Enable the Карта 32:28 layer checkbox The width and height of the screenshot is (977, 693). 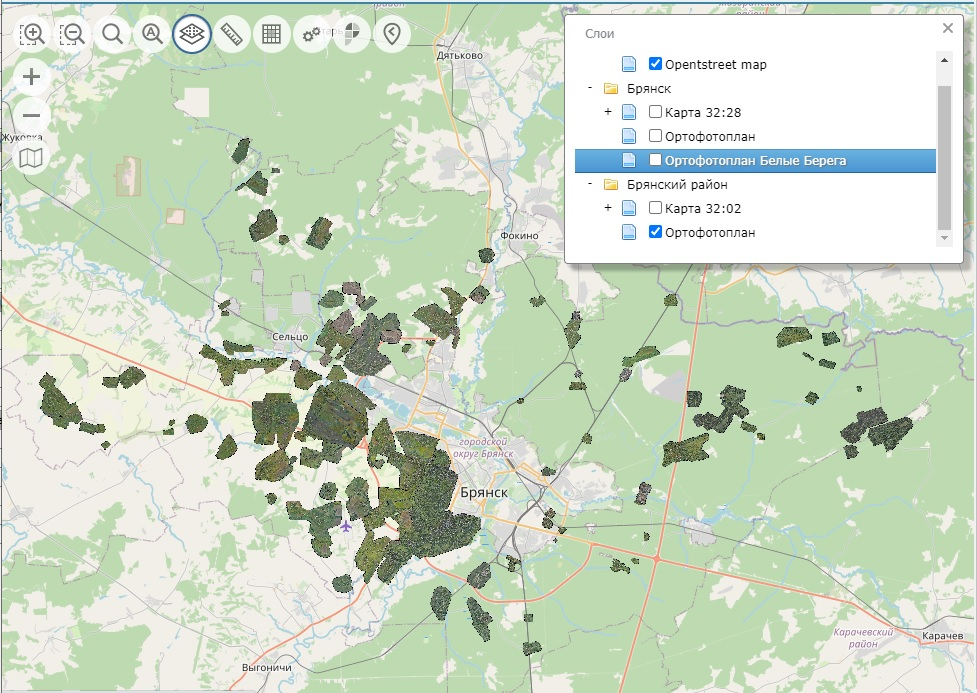(655, 112)
